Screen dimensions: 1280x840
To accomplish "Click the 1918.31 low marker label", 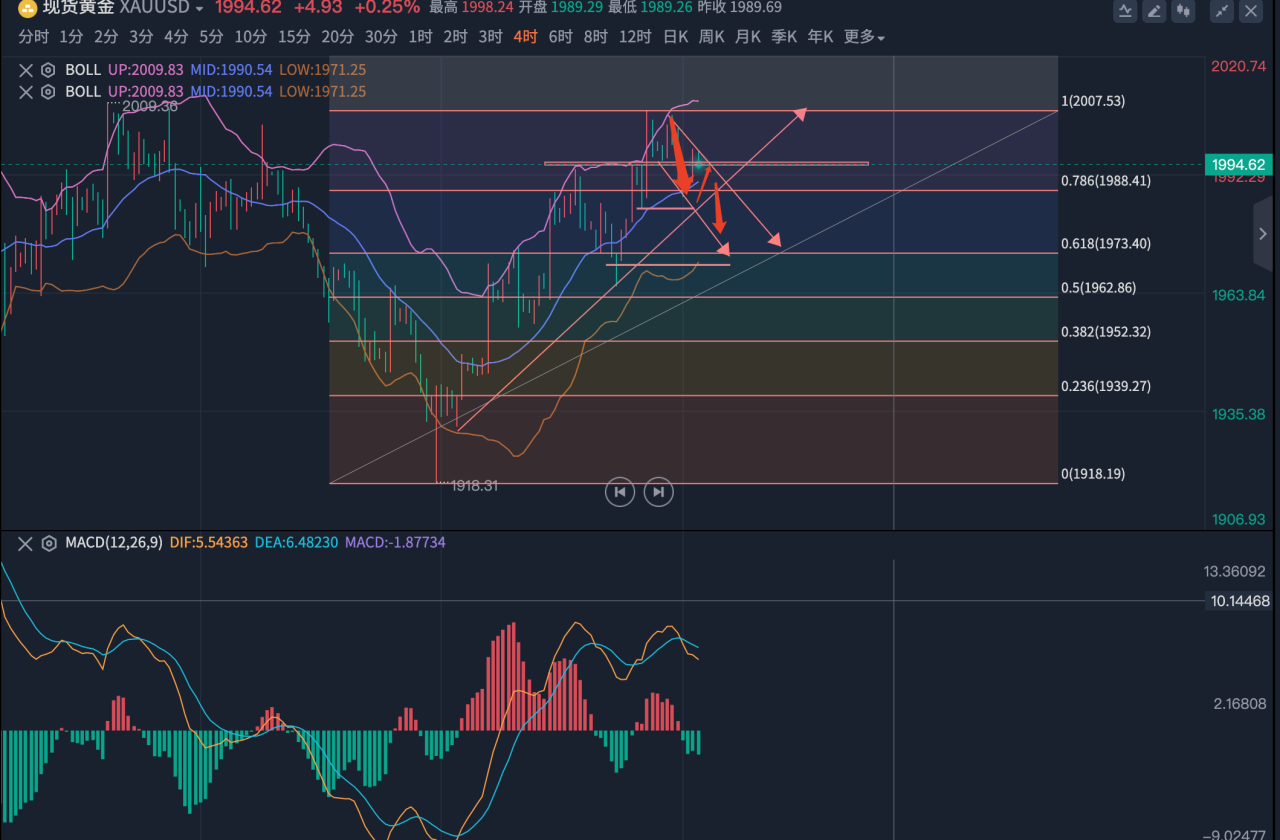I will tap(475, 485).
